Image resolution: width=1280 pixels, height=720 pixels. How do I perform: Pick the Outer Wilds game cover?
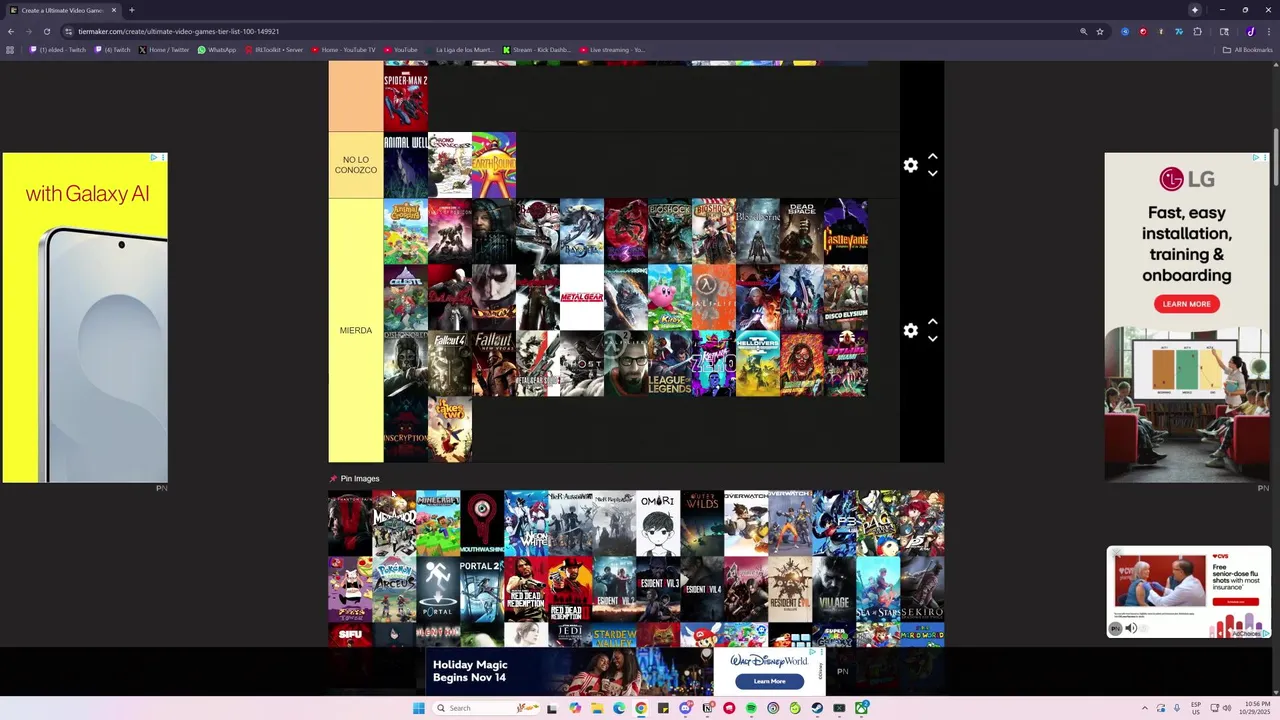click(702, 523)
